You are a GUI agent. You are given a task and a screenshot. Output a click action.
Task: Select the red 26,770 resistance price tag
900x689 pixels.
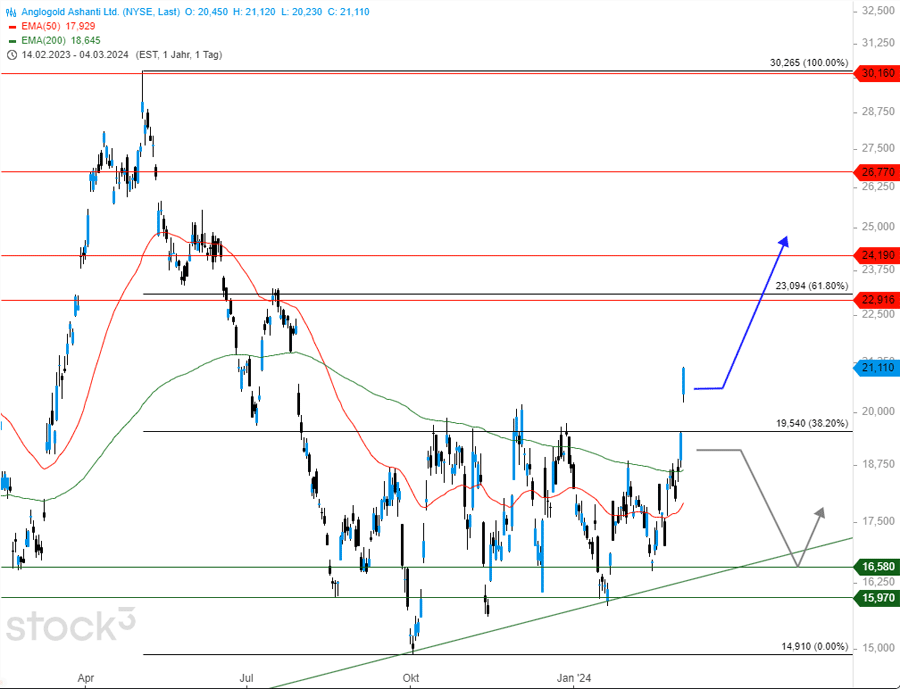(877, 172)
